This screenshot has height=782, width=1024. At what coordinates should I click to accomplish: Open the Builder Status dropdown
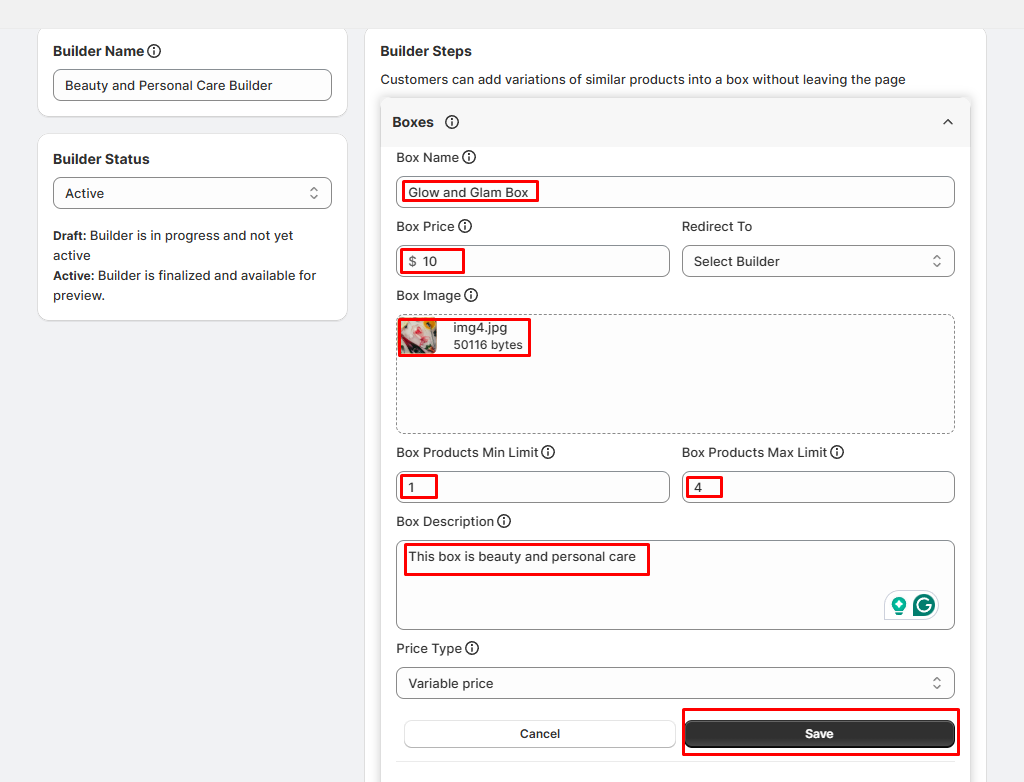coord(192,193)
